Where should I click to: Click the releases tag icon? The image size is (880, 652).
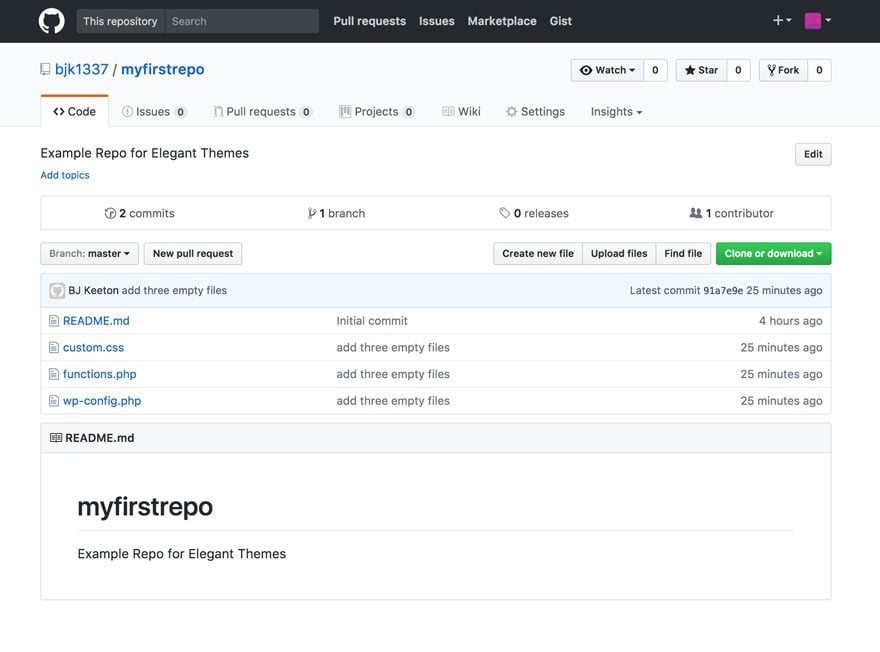(505, 213)
